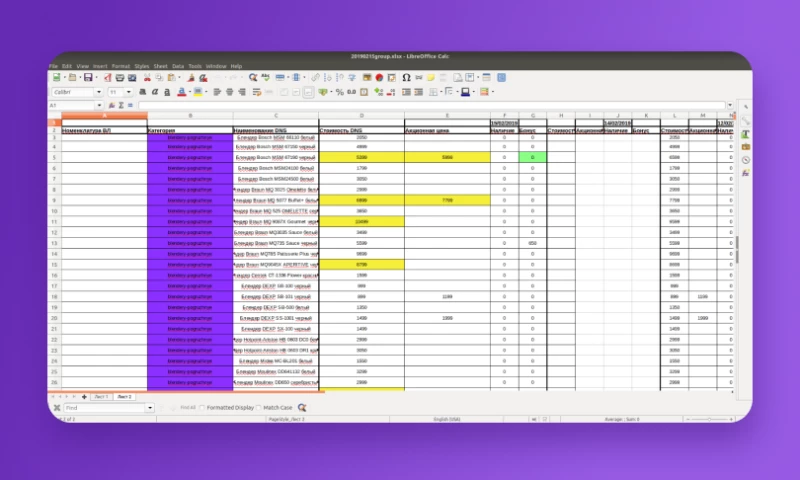Screen dimensions: 800x480
Task: Toggle Print Preview icon
Action: (132, 78)
